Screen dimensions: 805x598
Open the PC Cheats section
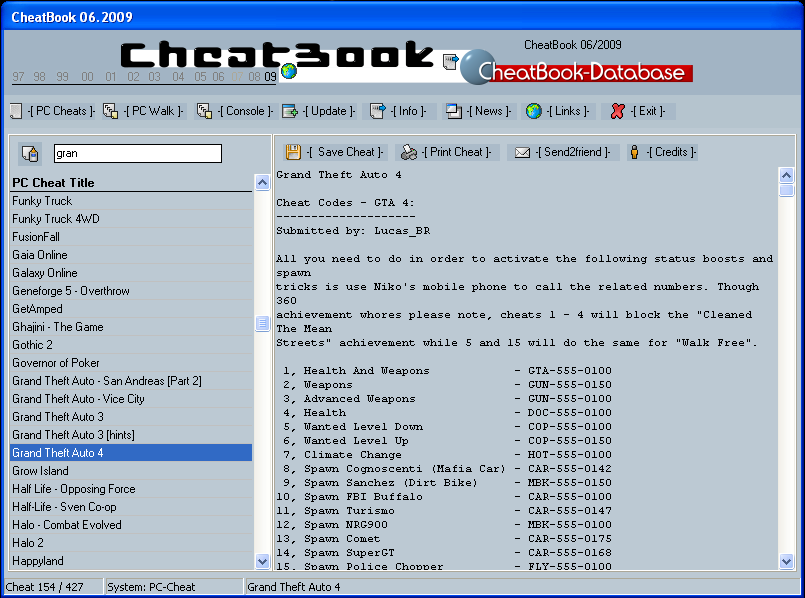click(x=61, y=111)
